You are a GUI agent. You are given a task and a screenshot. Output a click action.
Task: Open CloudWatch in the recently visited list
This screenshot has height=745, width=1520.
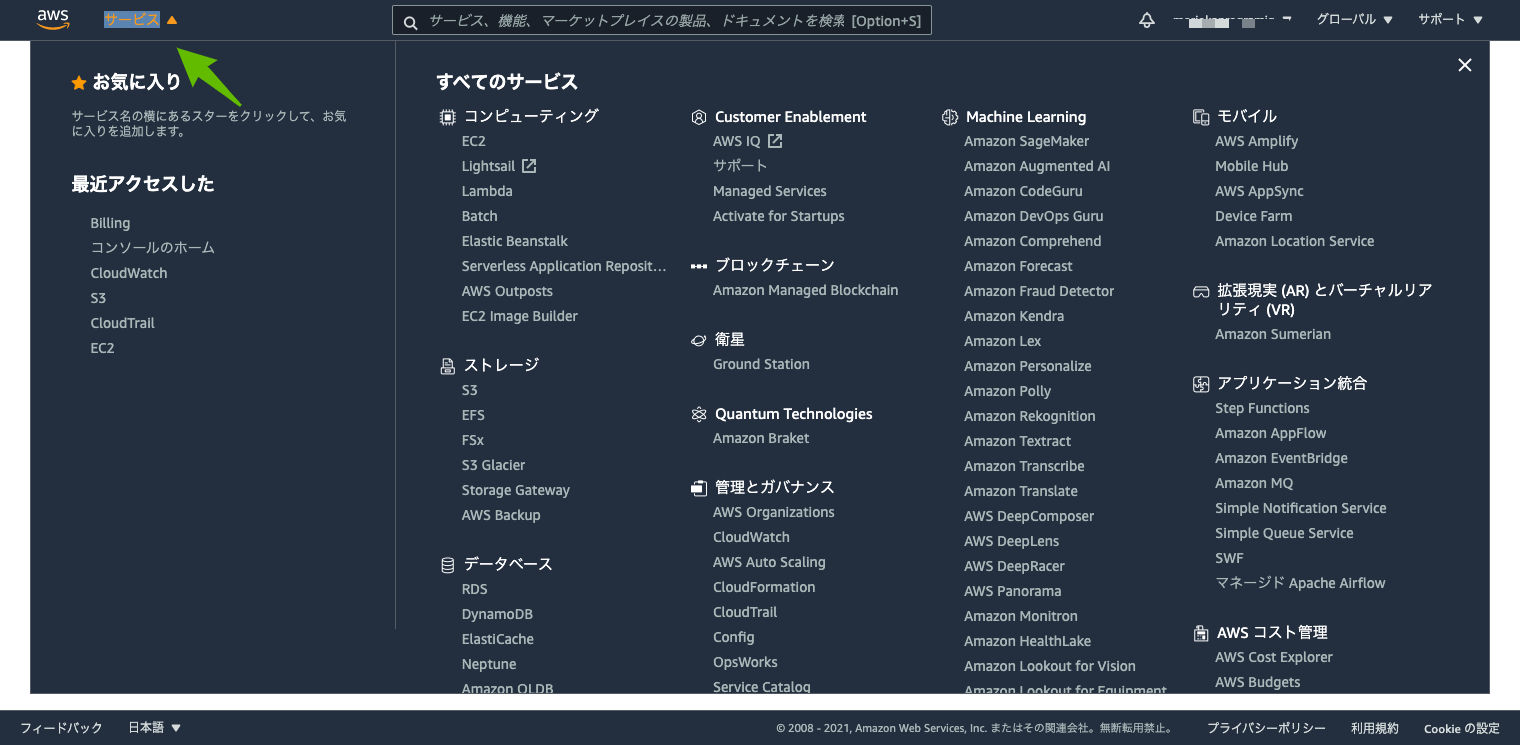(129, 273)
